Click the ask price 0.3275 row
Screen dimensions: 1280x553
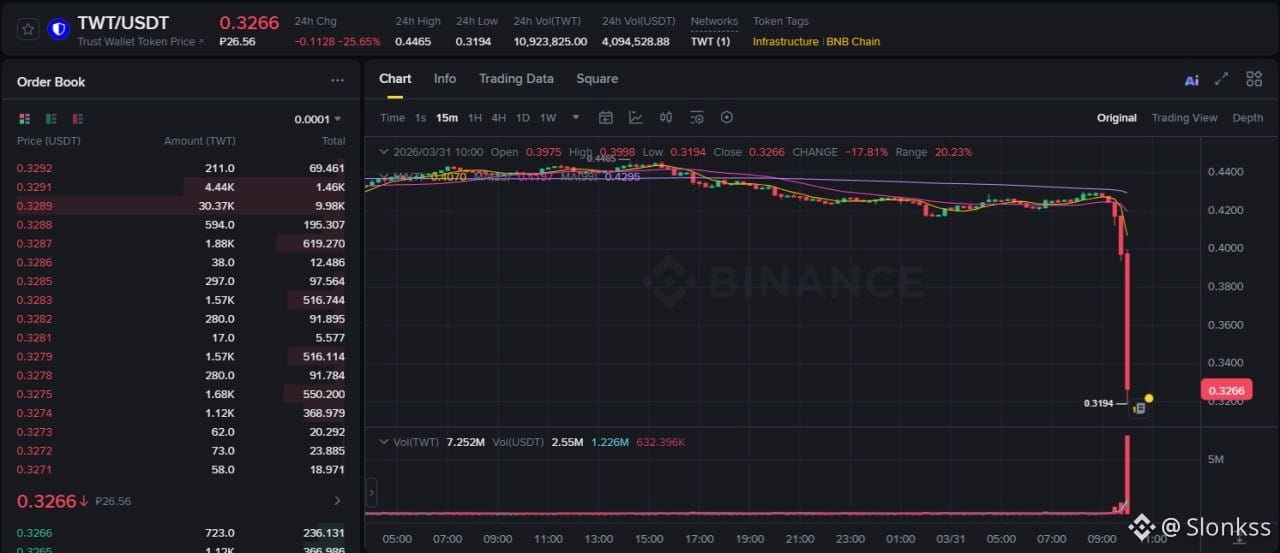181,394
